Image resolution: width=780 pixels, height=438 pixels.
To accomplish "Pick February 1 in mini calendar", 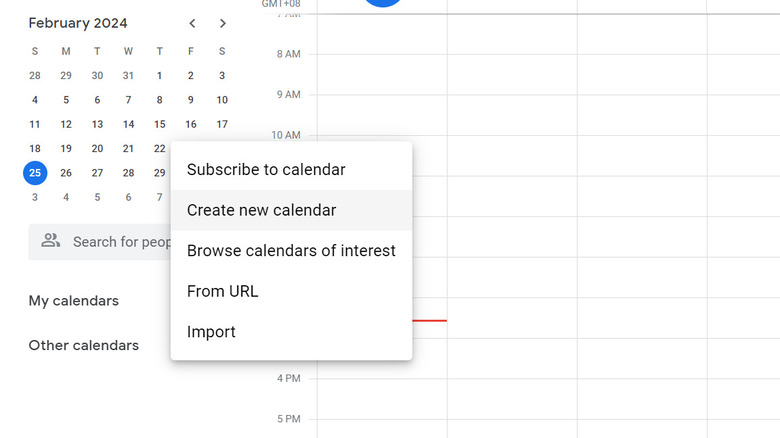I will coord(159,76).
